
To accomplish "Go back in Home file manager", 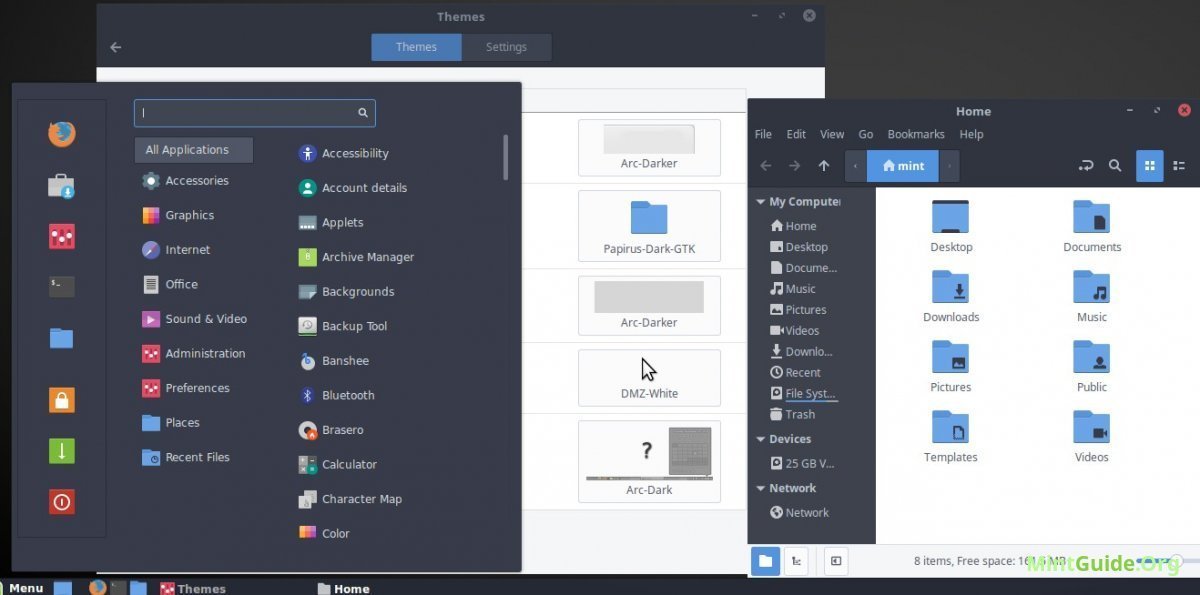I will coord(766,166).
